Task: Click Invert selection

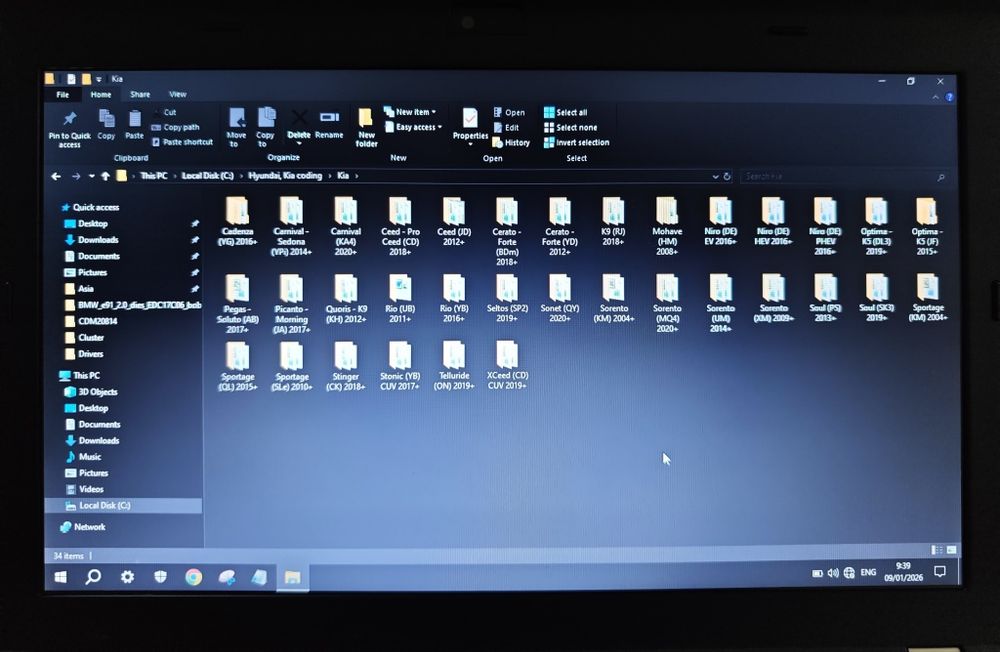Action: [577, 142]
